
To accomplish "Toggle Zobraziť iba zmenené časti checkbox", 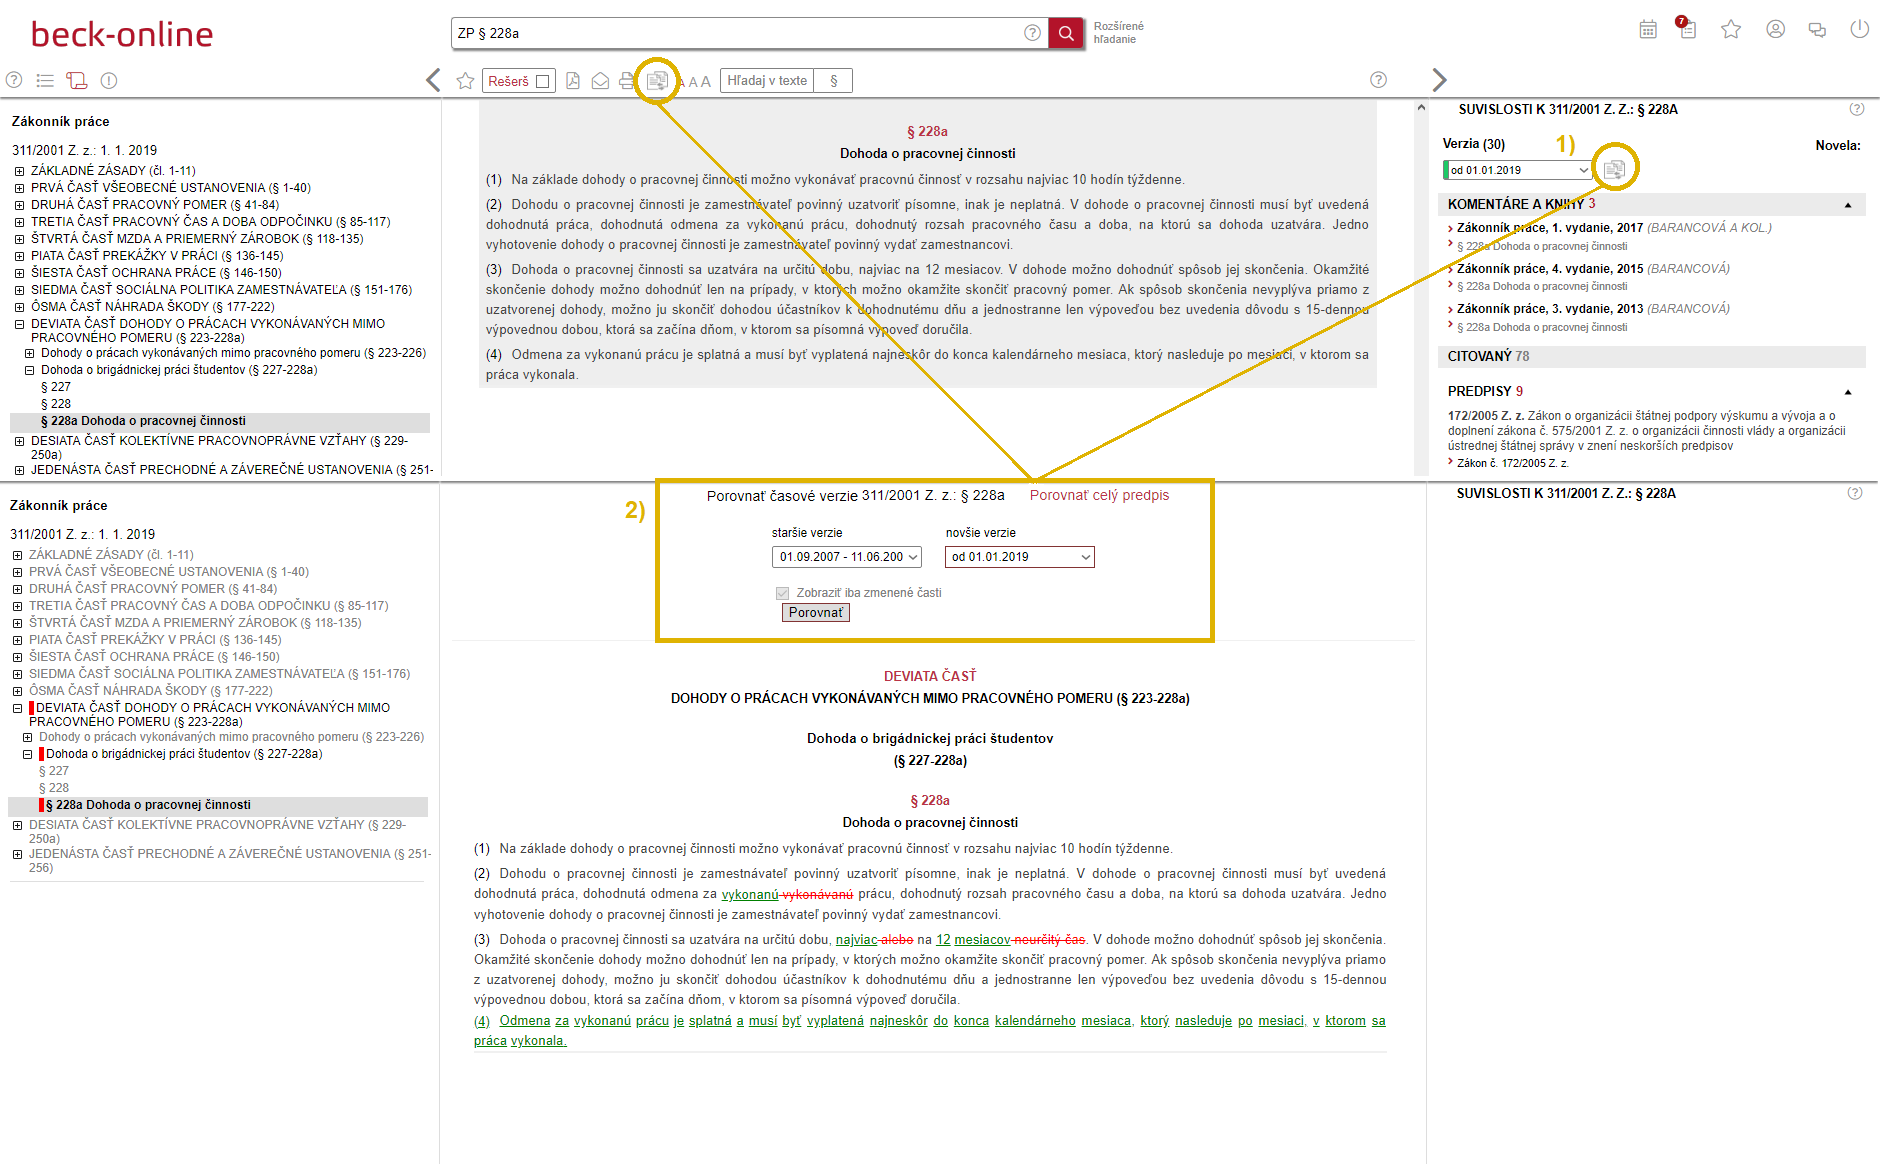I will pos(782,593).
